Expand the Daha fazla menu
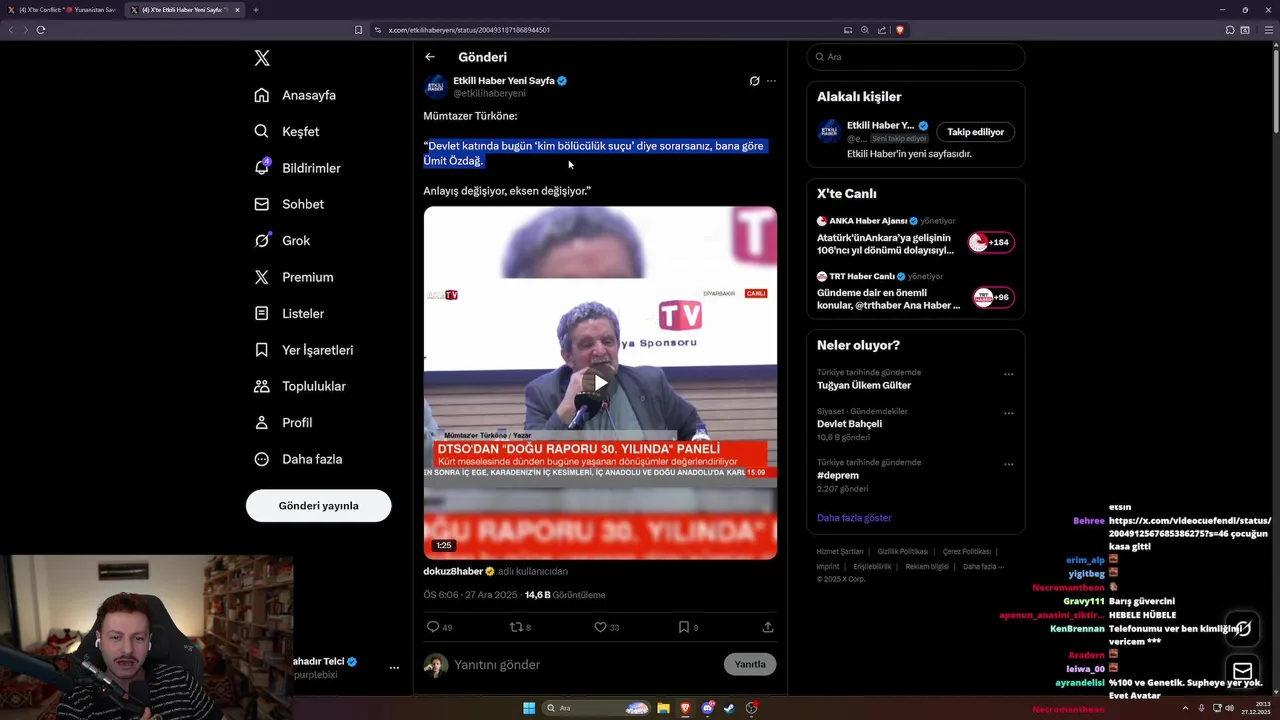This screenshot has height=720, width=1280. point(298,459)
